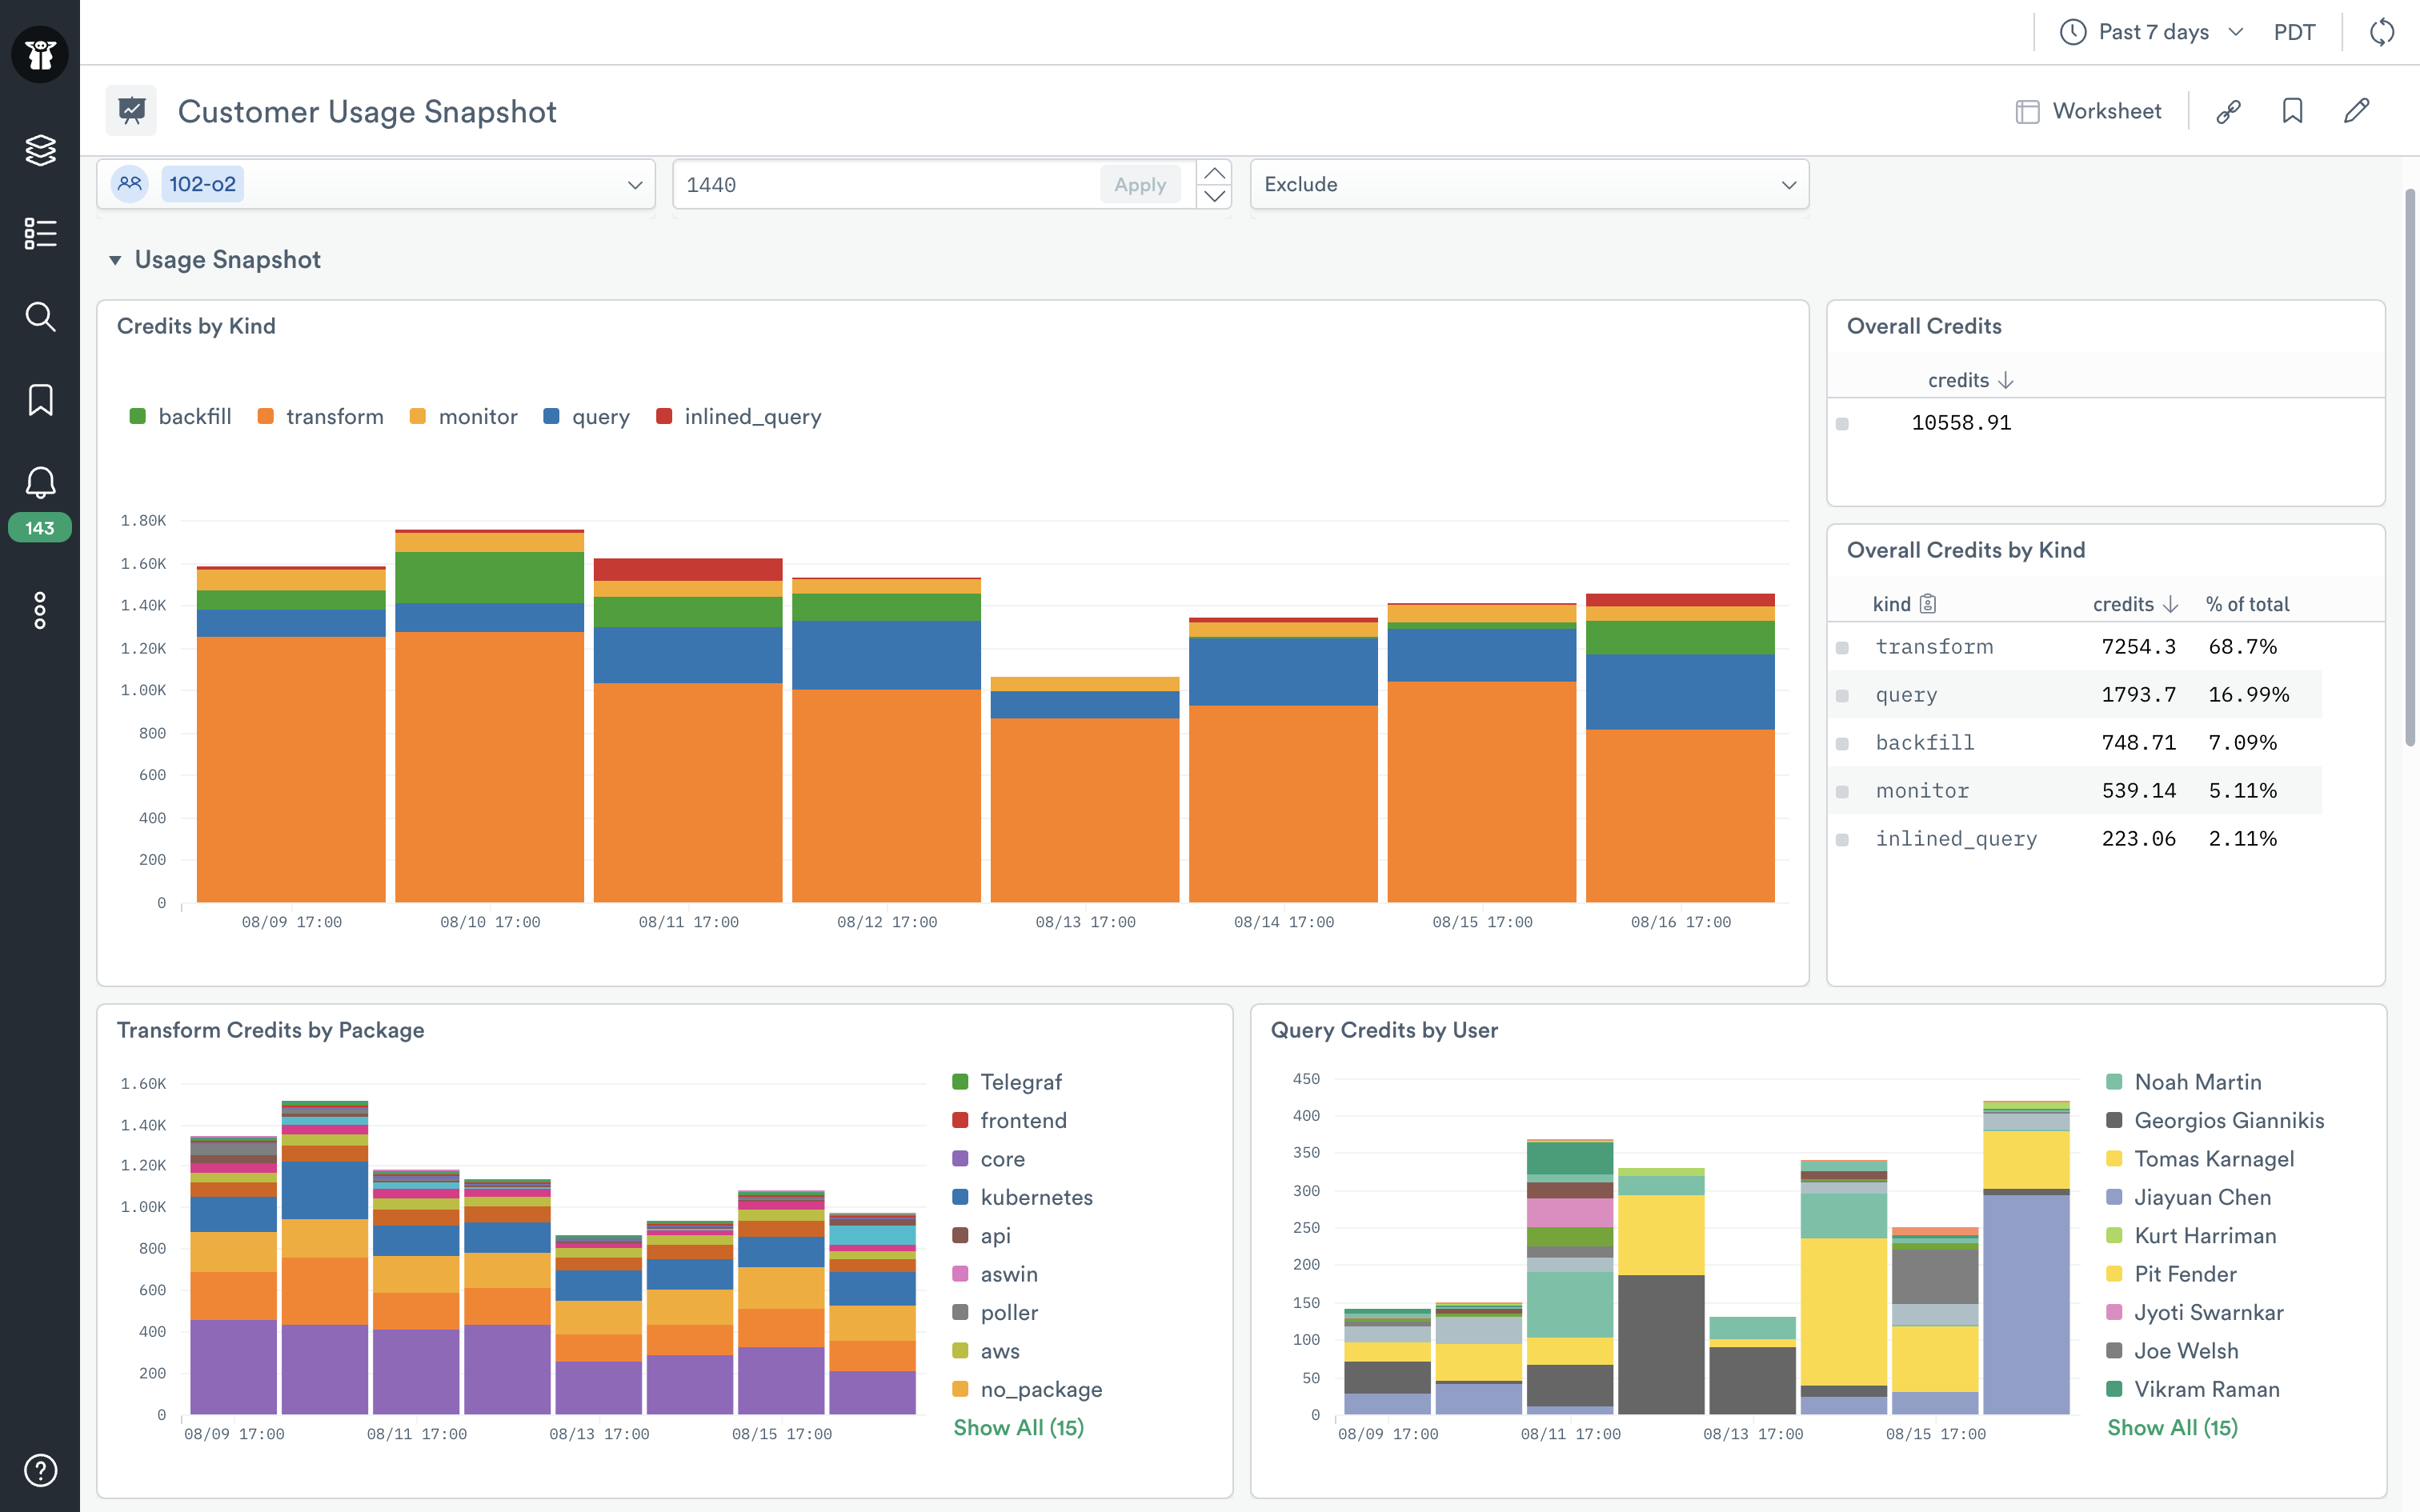Click the Credits by Kind panel title
Screen dimensions: 2420x1512
click(x=196, y=326)
